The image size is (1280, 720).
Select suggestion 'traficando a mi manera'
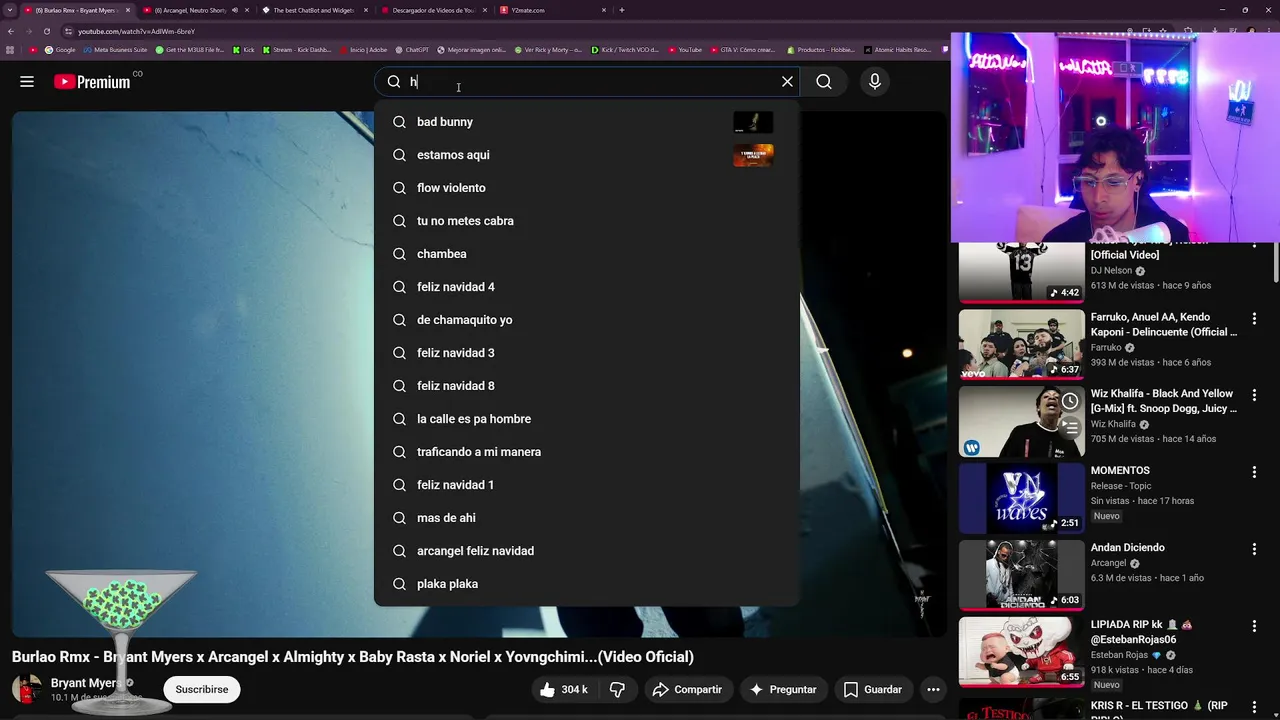tap(587, 452)
